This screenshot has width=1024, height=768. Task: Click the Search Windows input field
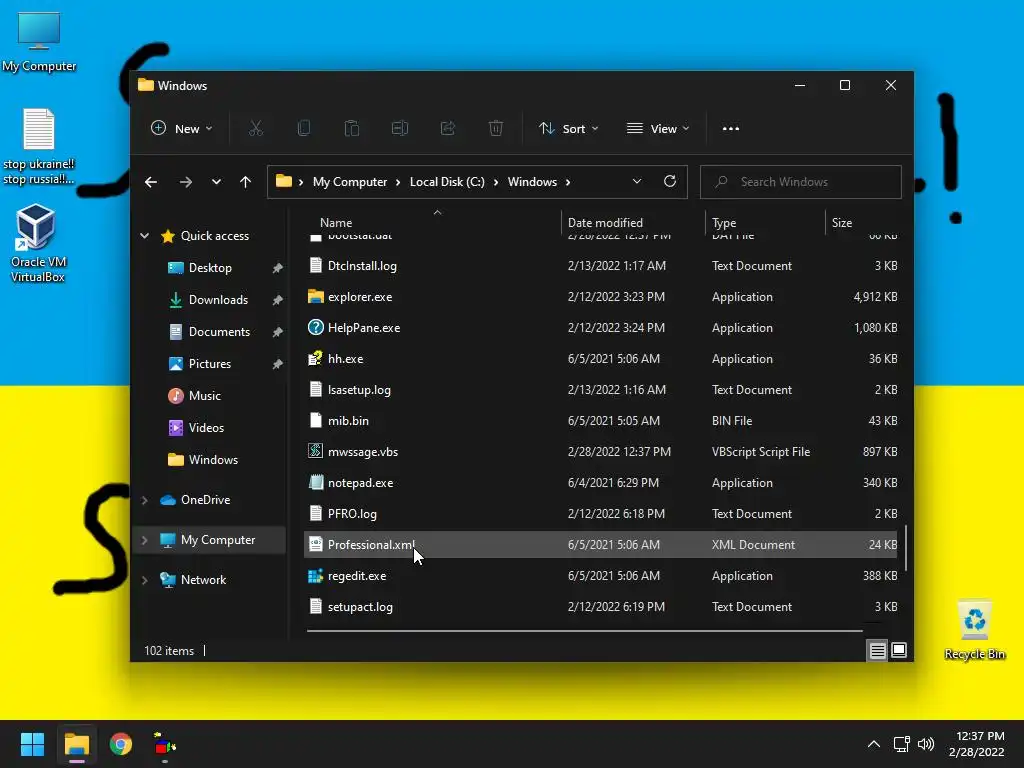click(x=801, y=182)
